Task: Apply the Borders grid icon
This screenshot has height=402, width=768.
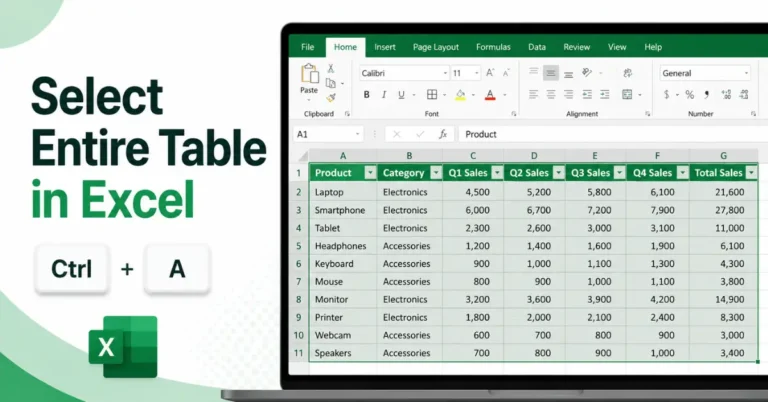Action: click(x=432, y=95)
